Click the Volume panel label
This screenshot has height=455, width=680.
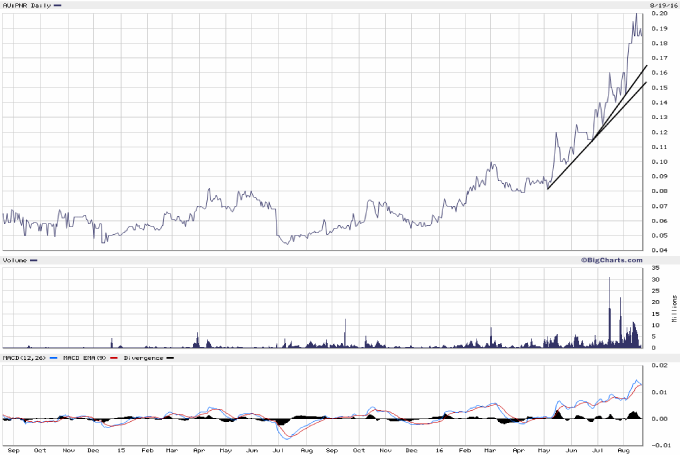coord(15,260)
